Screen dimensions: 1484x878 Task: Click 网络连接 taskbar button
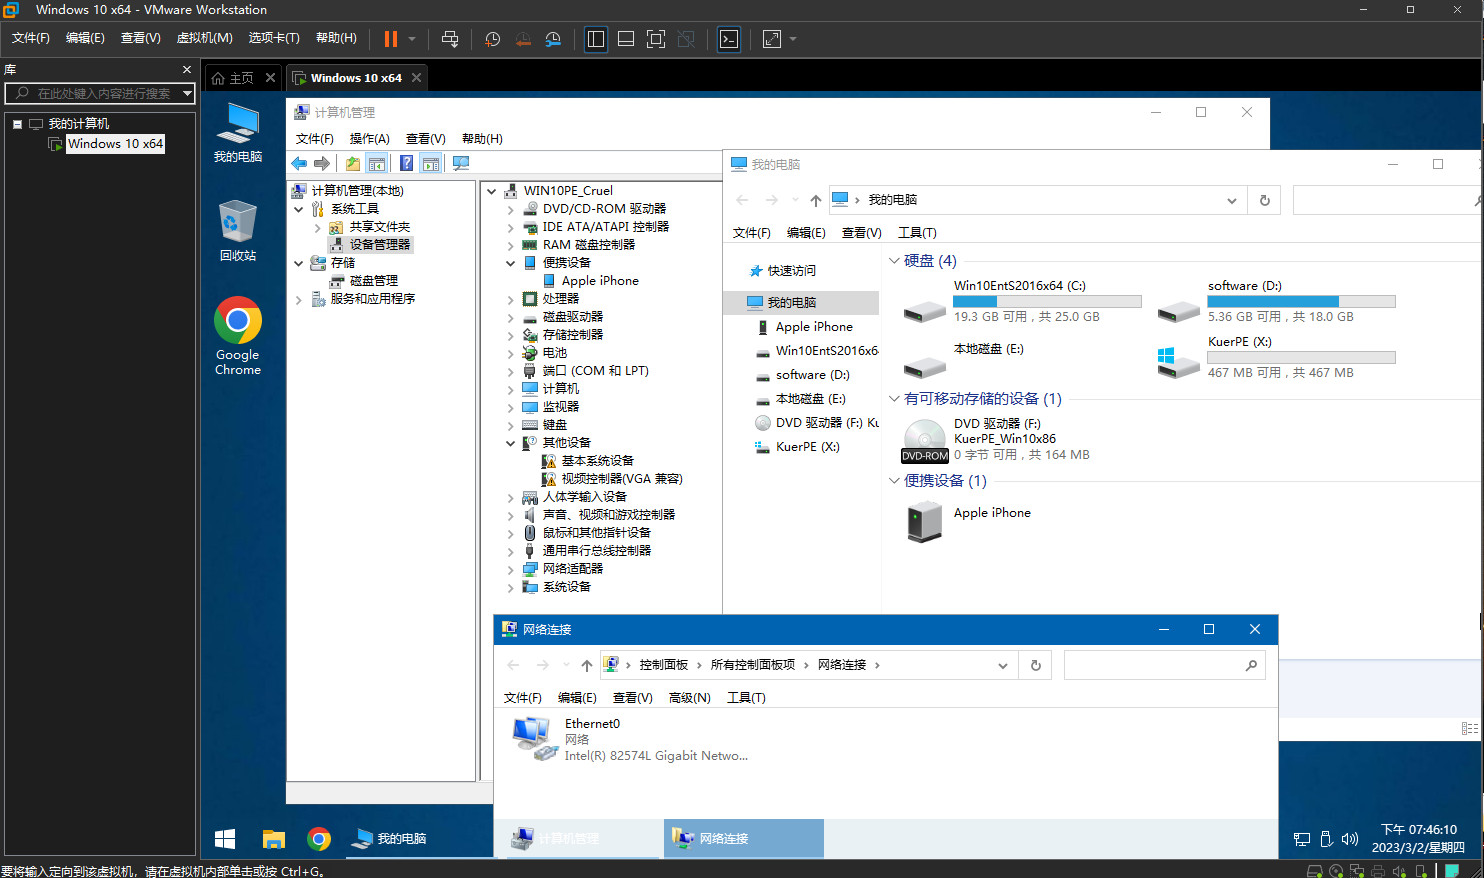pos(743,839)
